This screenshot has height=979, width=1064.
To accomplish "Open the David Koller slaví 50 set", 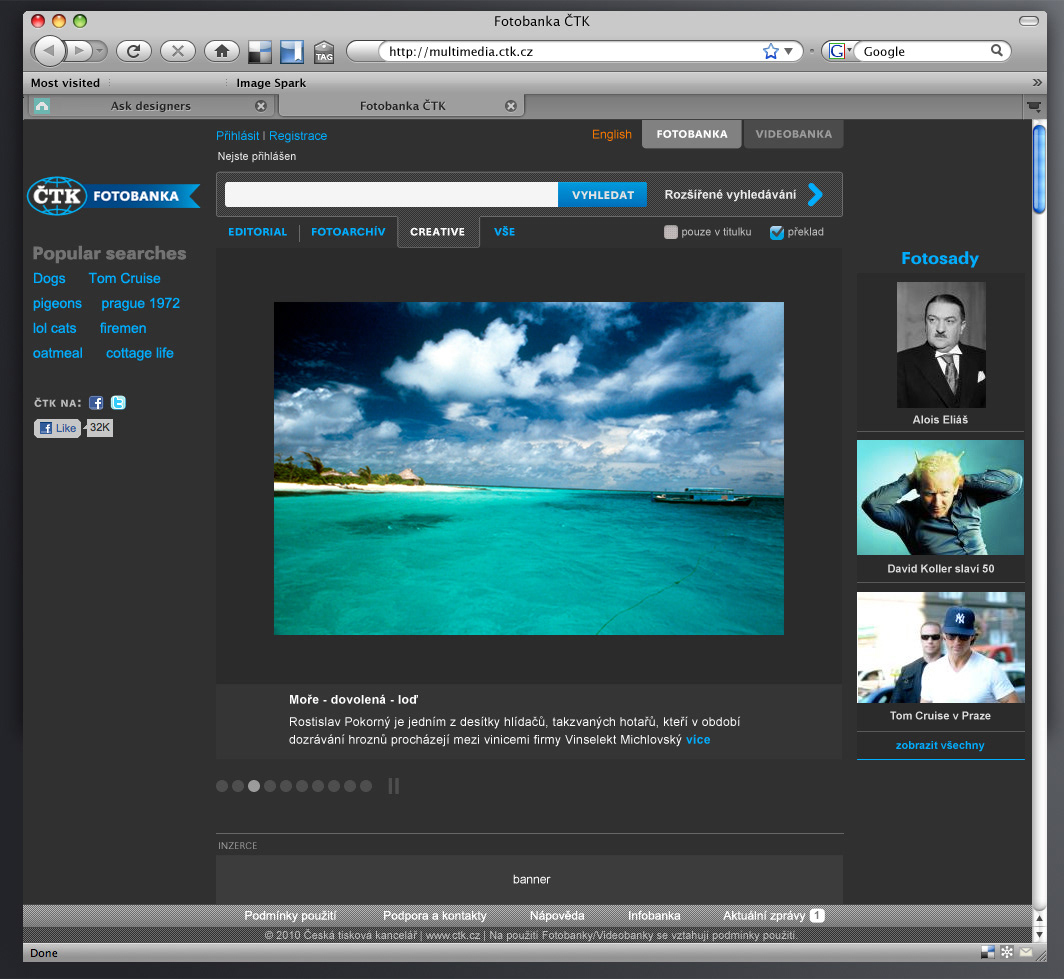I will coord(940,497).
